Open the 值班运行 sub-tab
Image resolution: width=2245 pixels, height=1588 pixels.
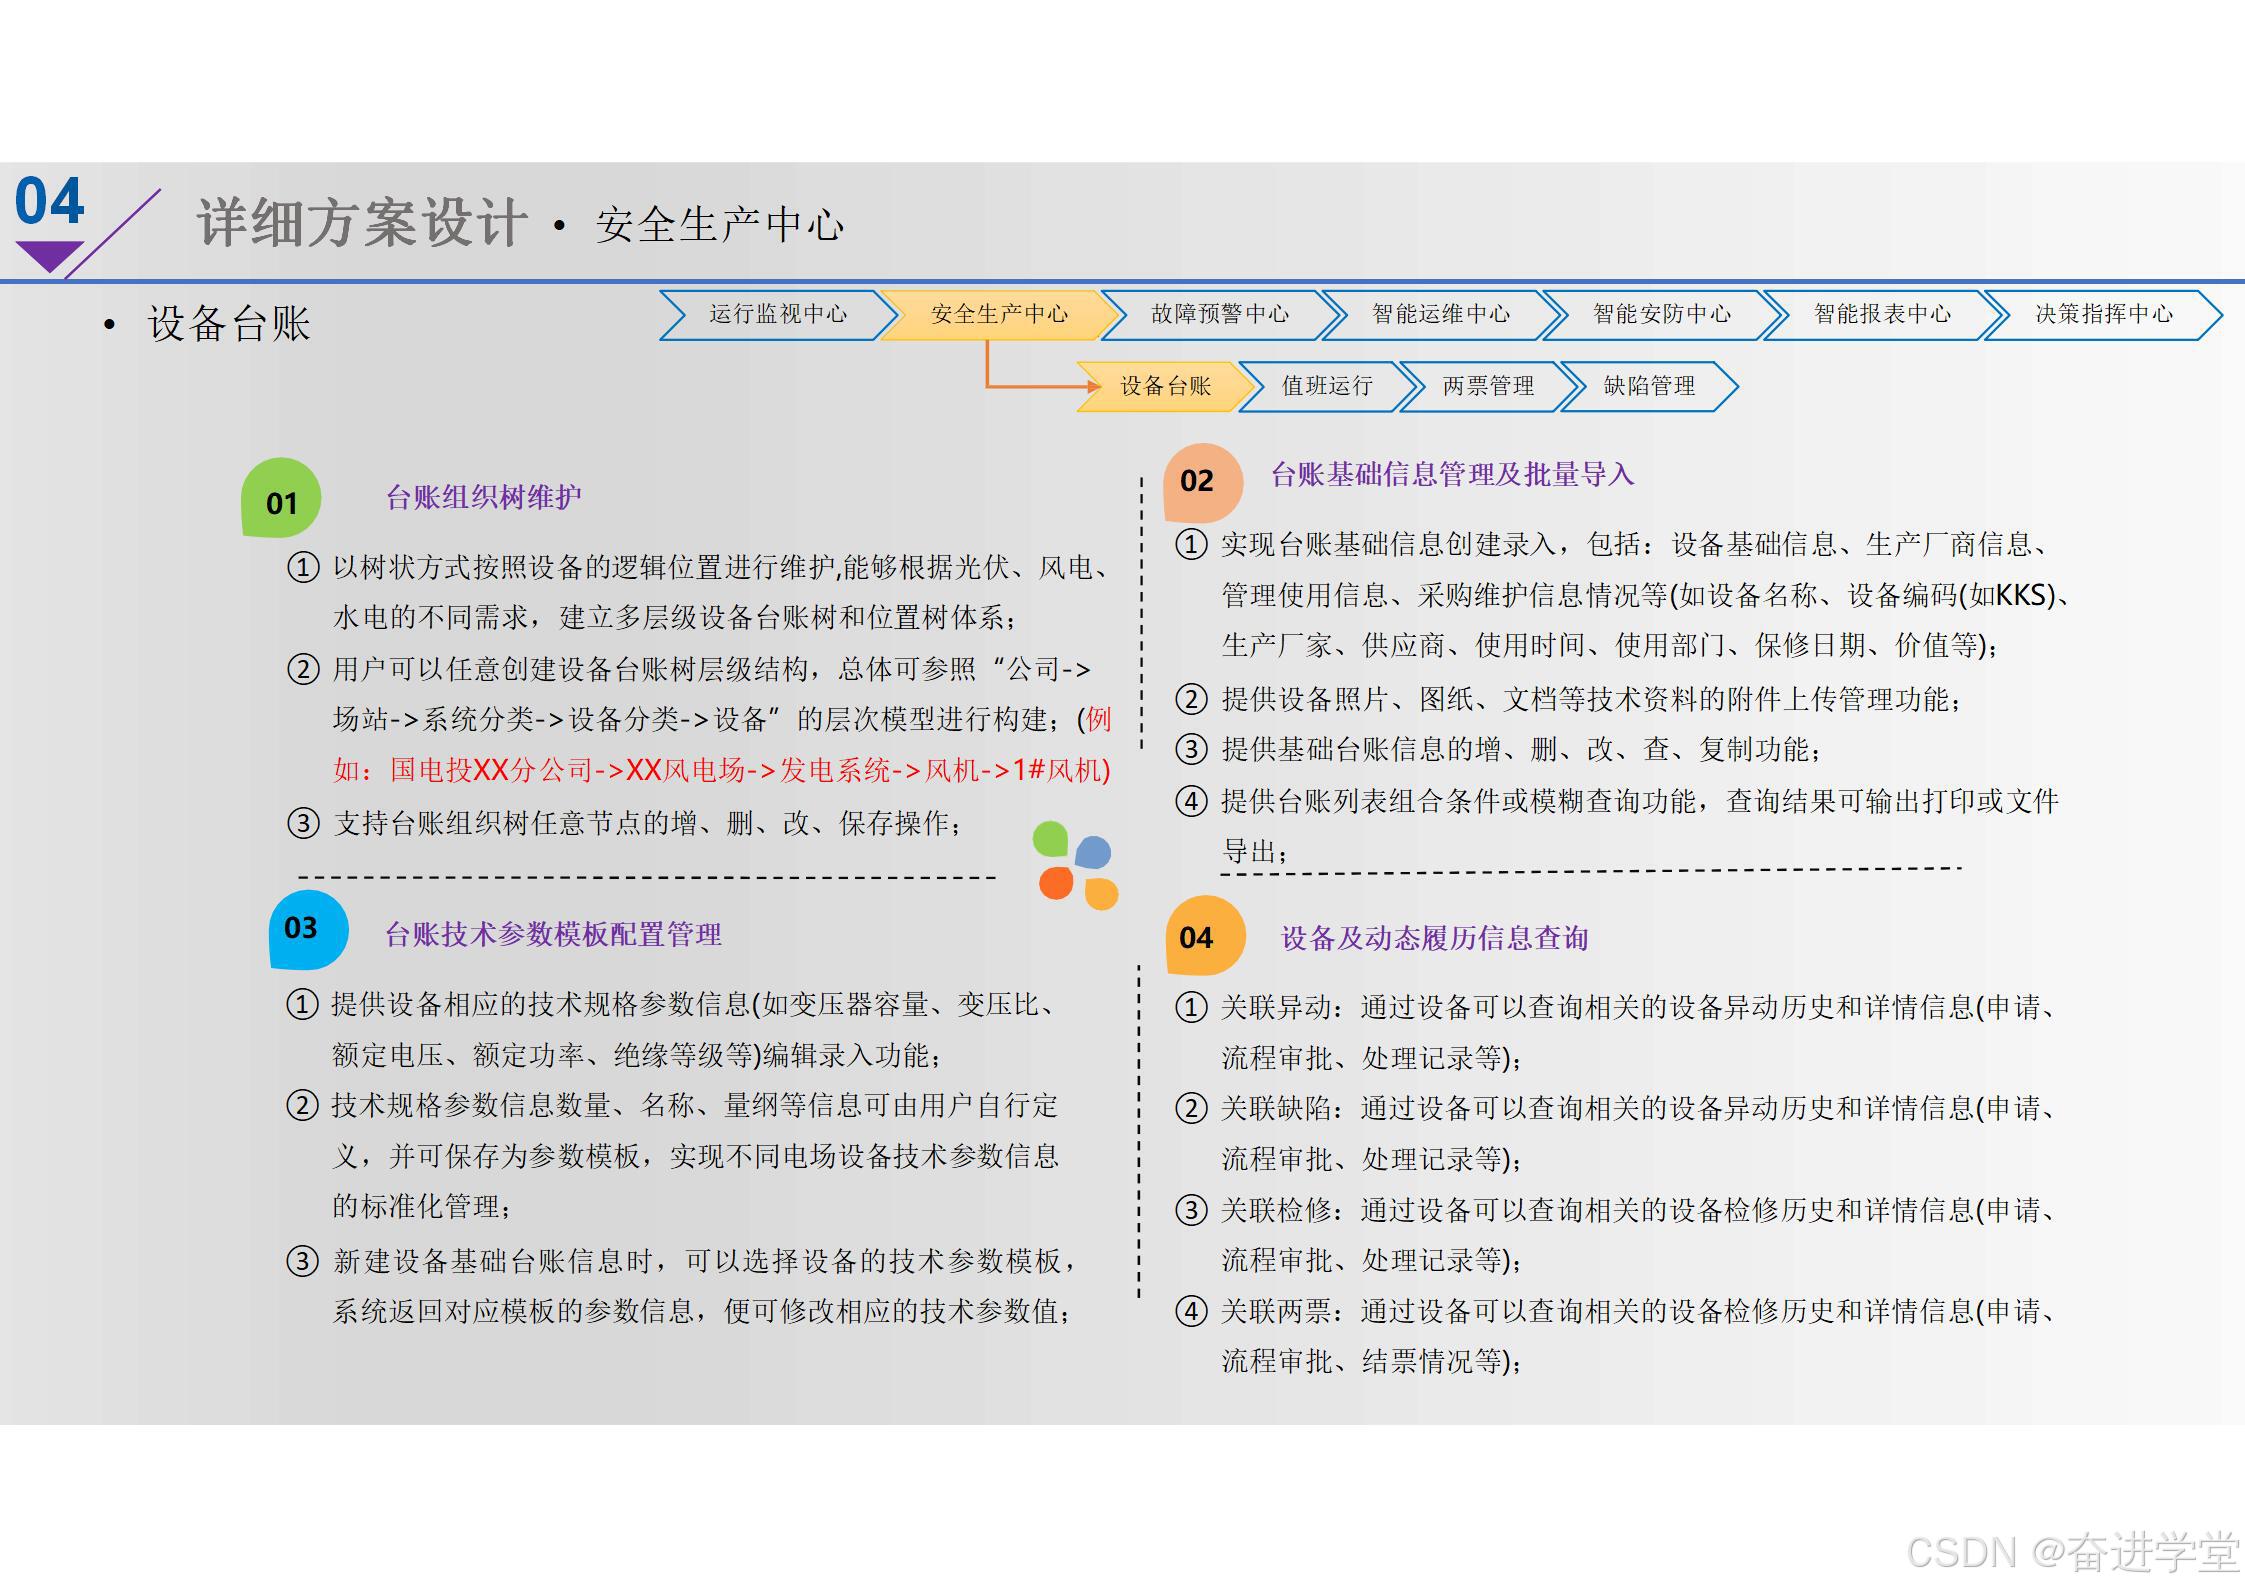[1326, 386]
